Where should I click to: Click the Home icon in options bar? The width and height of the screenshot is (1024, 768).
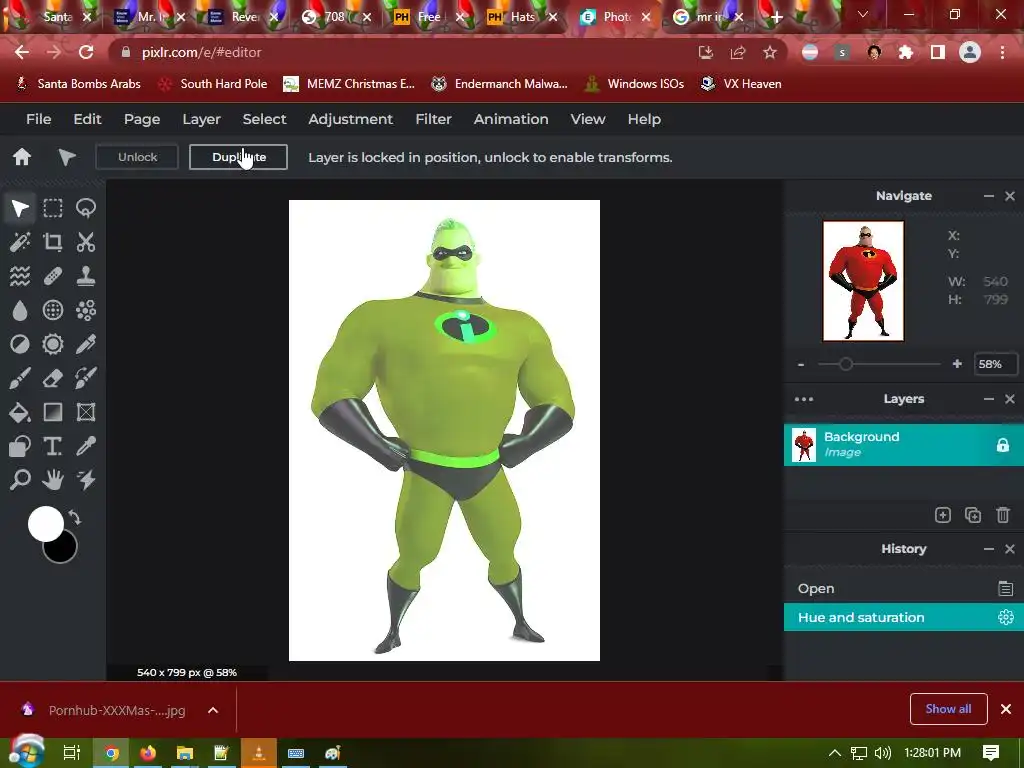pyautogui.click(x=22, y=157)
